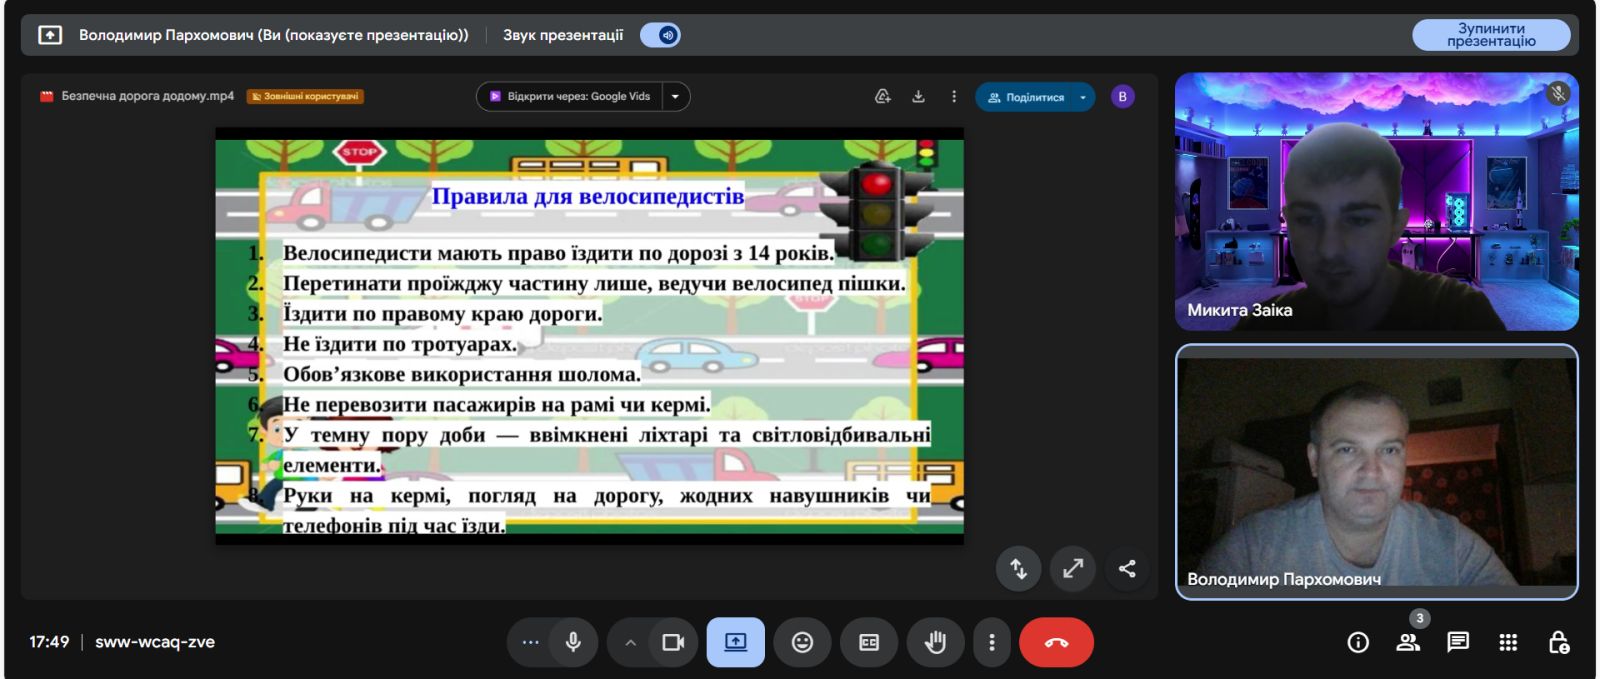Image resolution: width=1600 pixels, height=679 pixels.
Task: Click the red leave call button
Action: click(1056, 642)
